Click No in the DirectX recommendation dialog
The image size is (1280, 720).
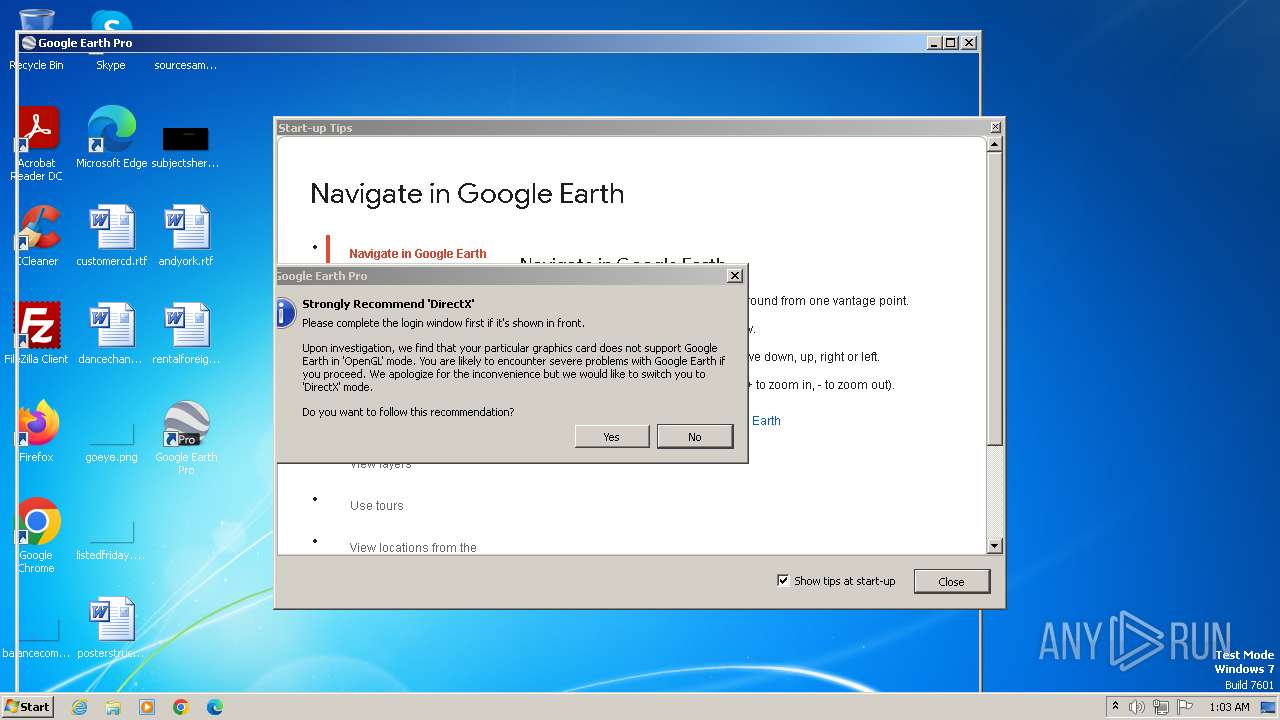click(695, 437)
